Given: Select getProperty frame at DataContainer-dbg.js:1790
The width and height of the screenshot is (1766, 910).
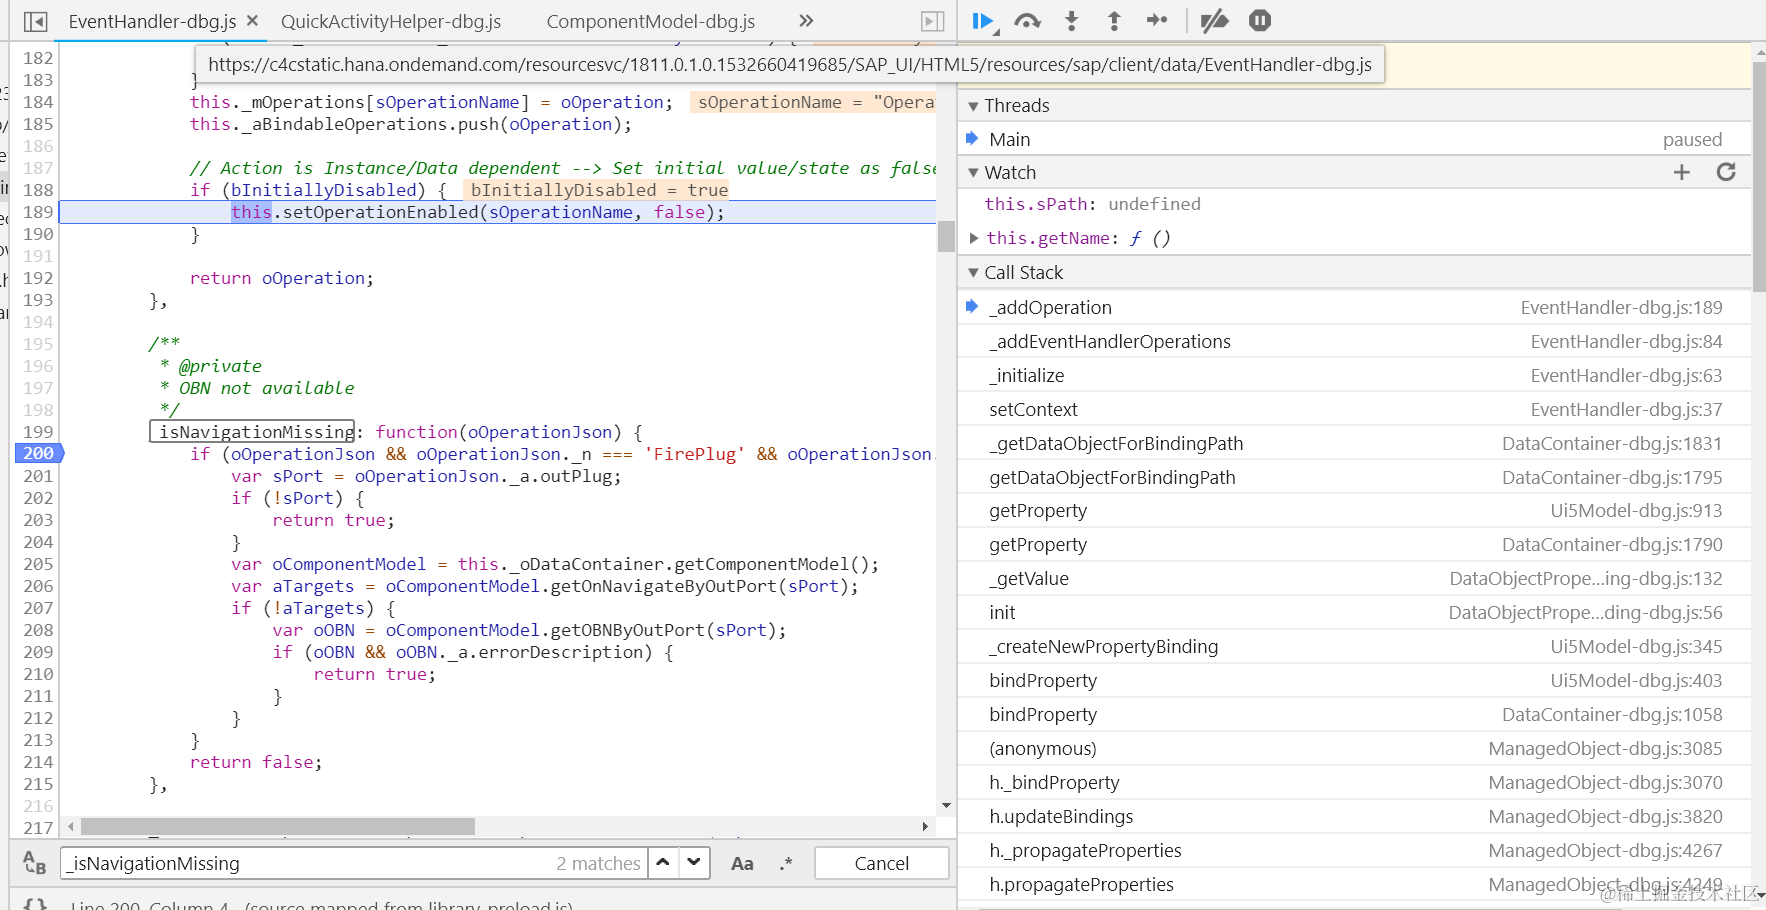Looking at the screenshot, I should (1355, 544).
